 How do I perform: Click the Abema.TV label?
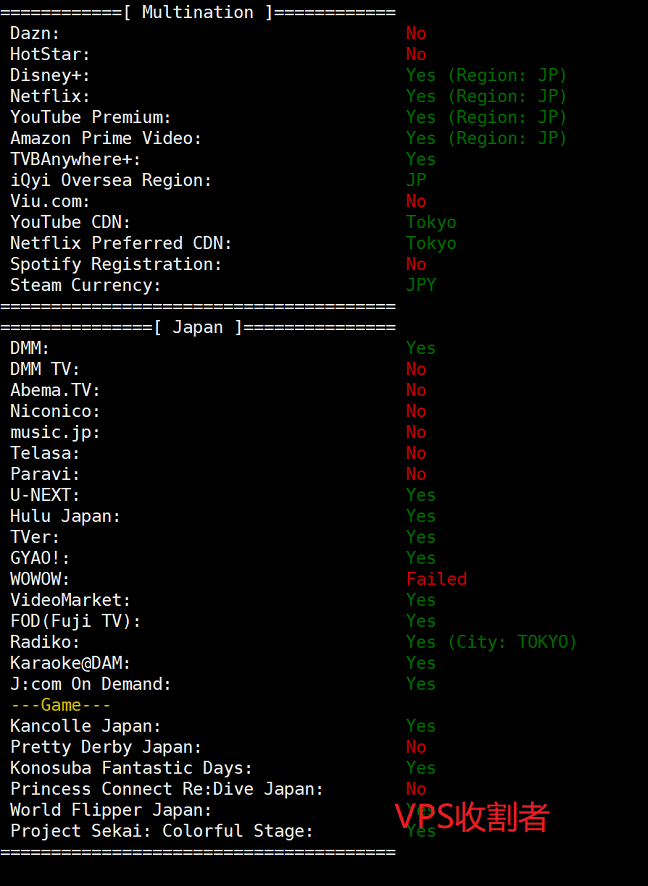click(x=55, y=390)
